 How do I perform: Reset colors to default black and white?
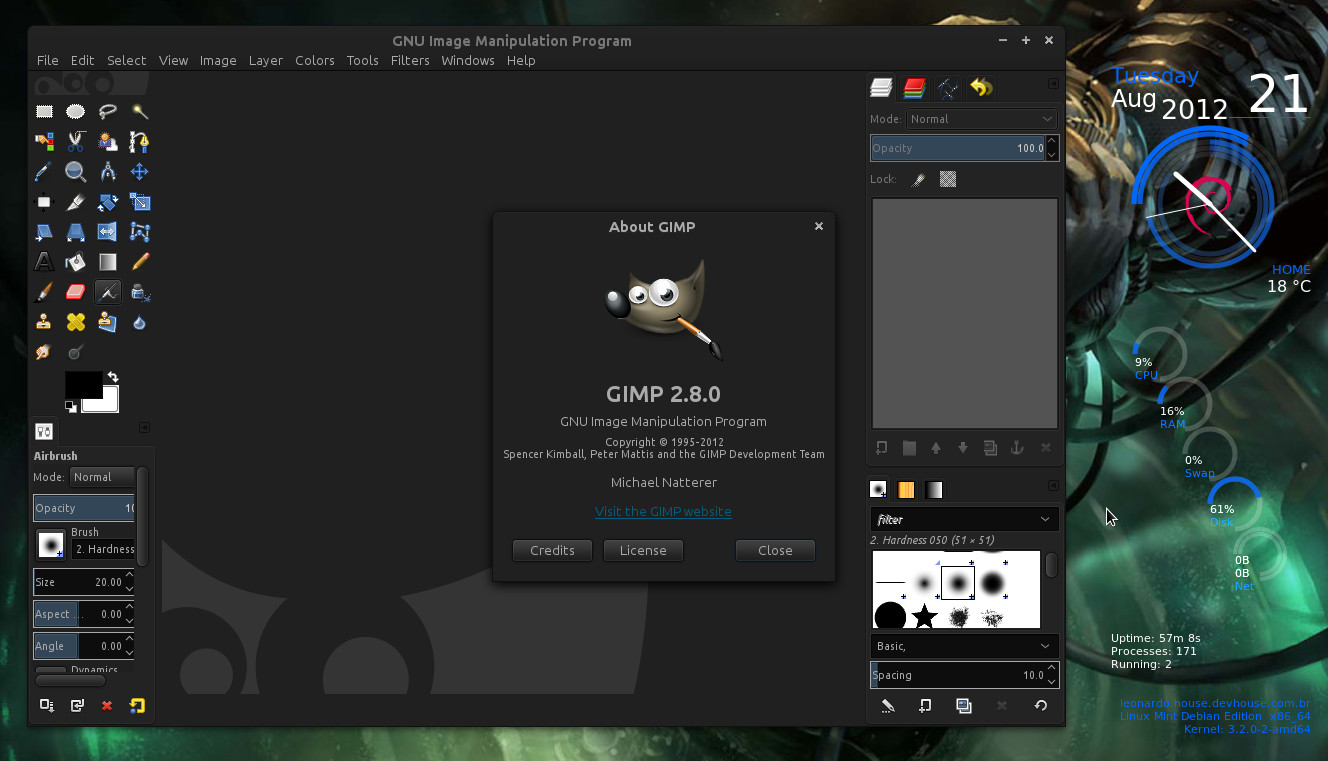coord(71,406)
